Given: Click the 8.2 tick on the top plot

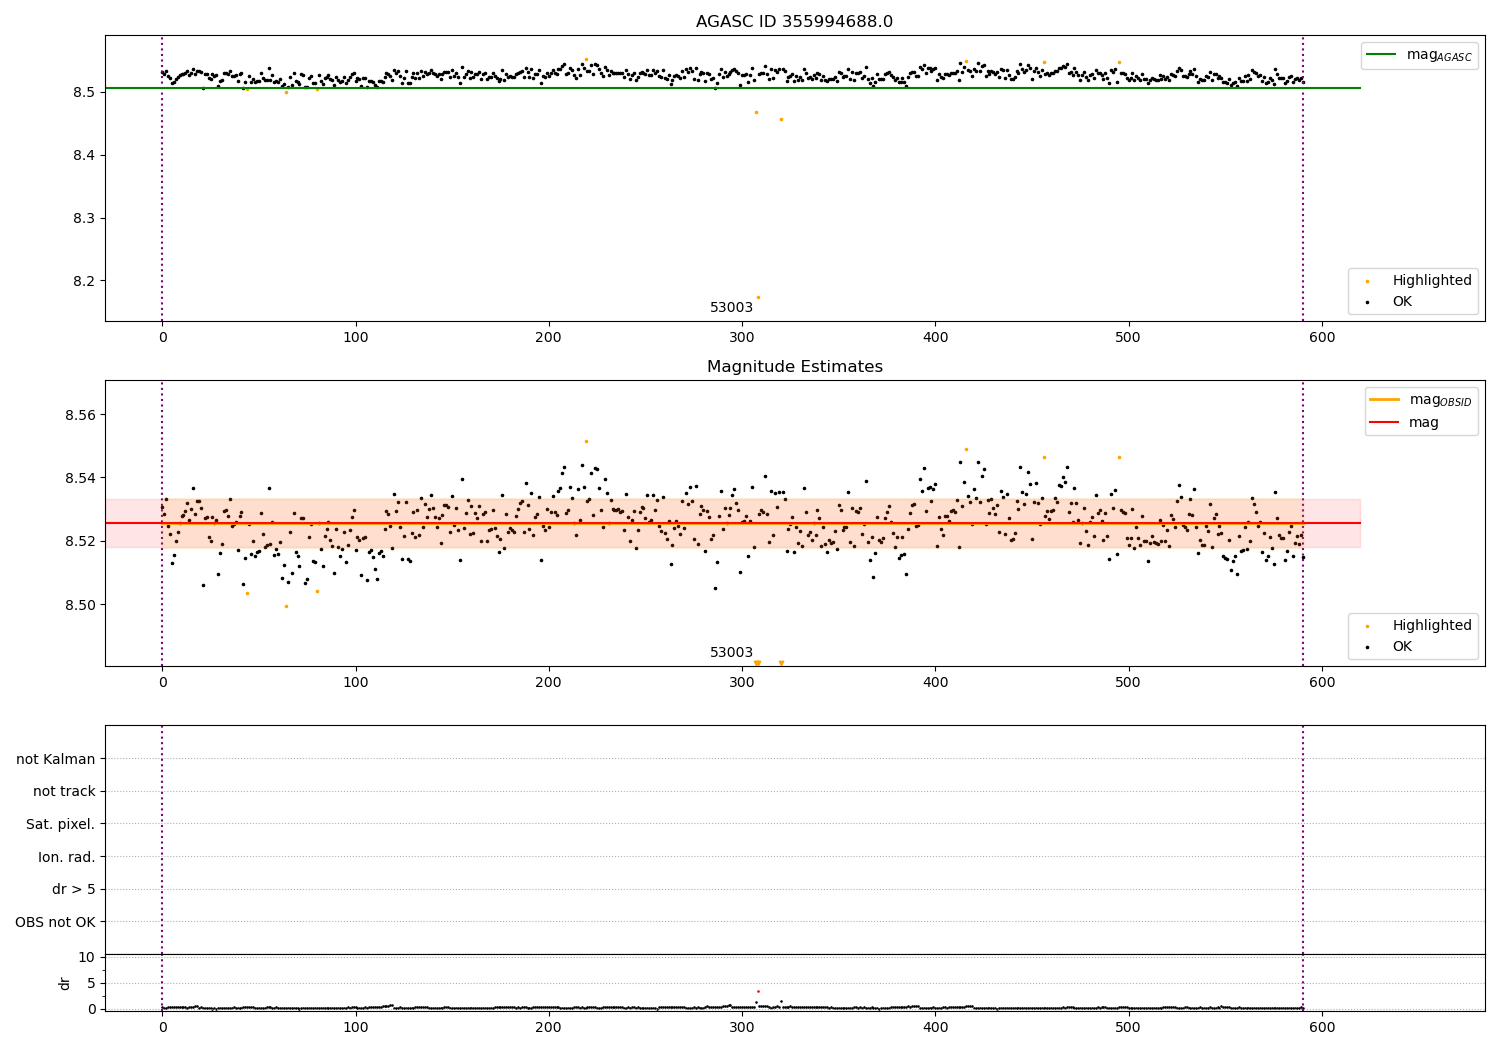Looking at the screenshot, I should point(83,281).
